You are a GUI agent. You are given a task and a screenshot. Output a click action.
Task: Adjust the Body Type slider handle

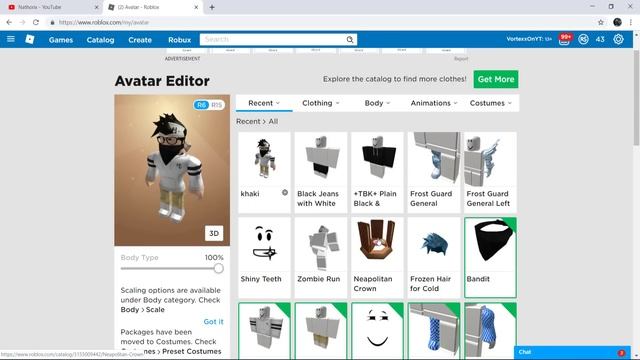pos(218,268)
